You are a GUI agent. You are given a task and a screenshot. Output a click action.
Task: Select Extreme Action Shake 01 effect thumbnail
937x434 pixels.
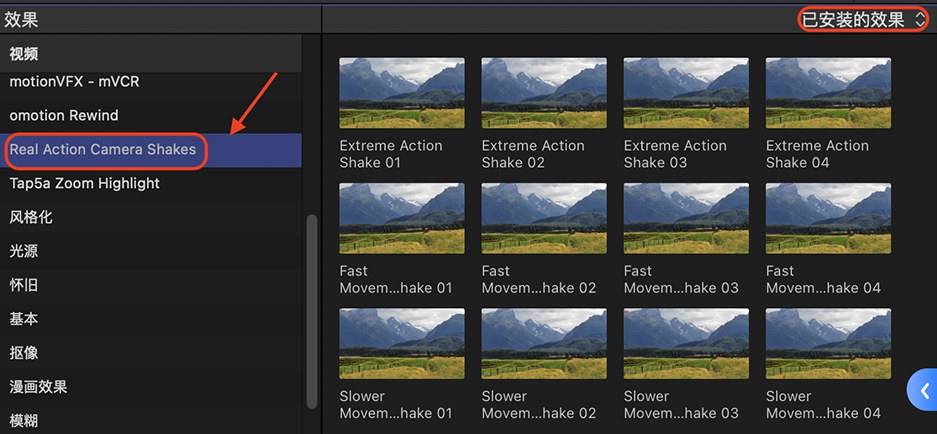pyautogui.click(x=402, y=92)
